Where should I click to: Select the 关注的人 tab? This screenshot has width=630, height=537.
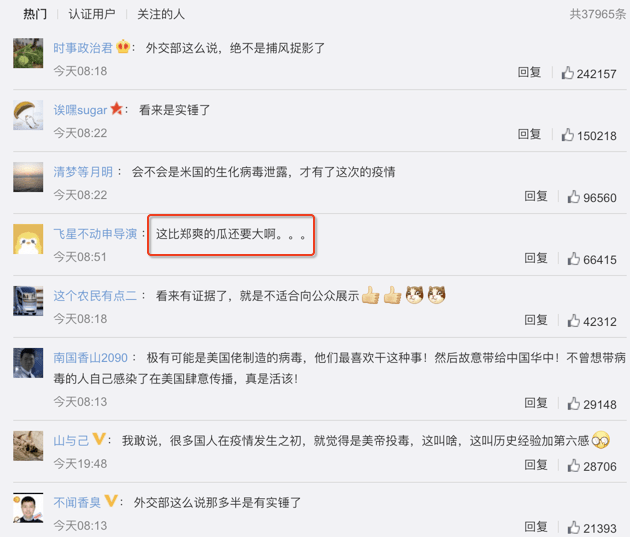point(161,14)
